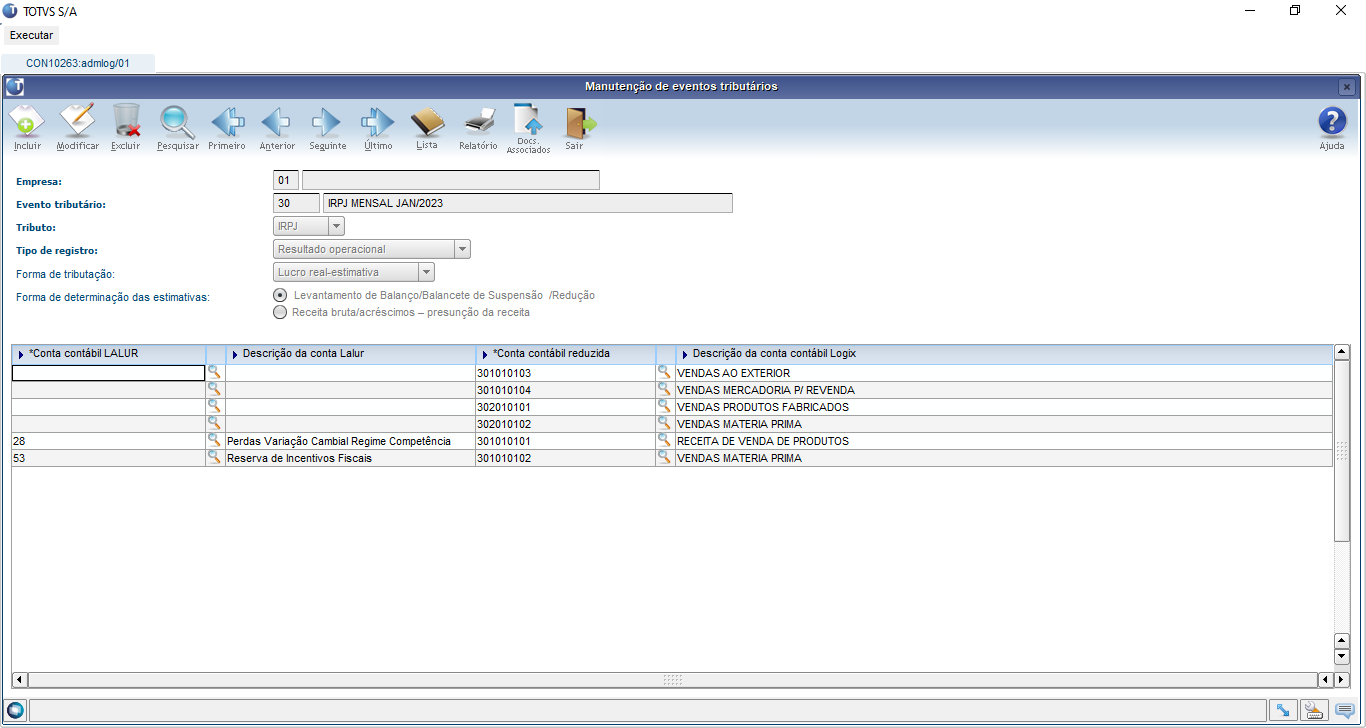This screenshot has width=1366, height=728.
Task: Click the Empresa code field
Action: [286, 180]
